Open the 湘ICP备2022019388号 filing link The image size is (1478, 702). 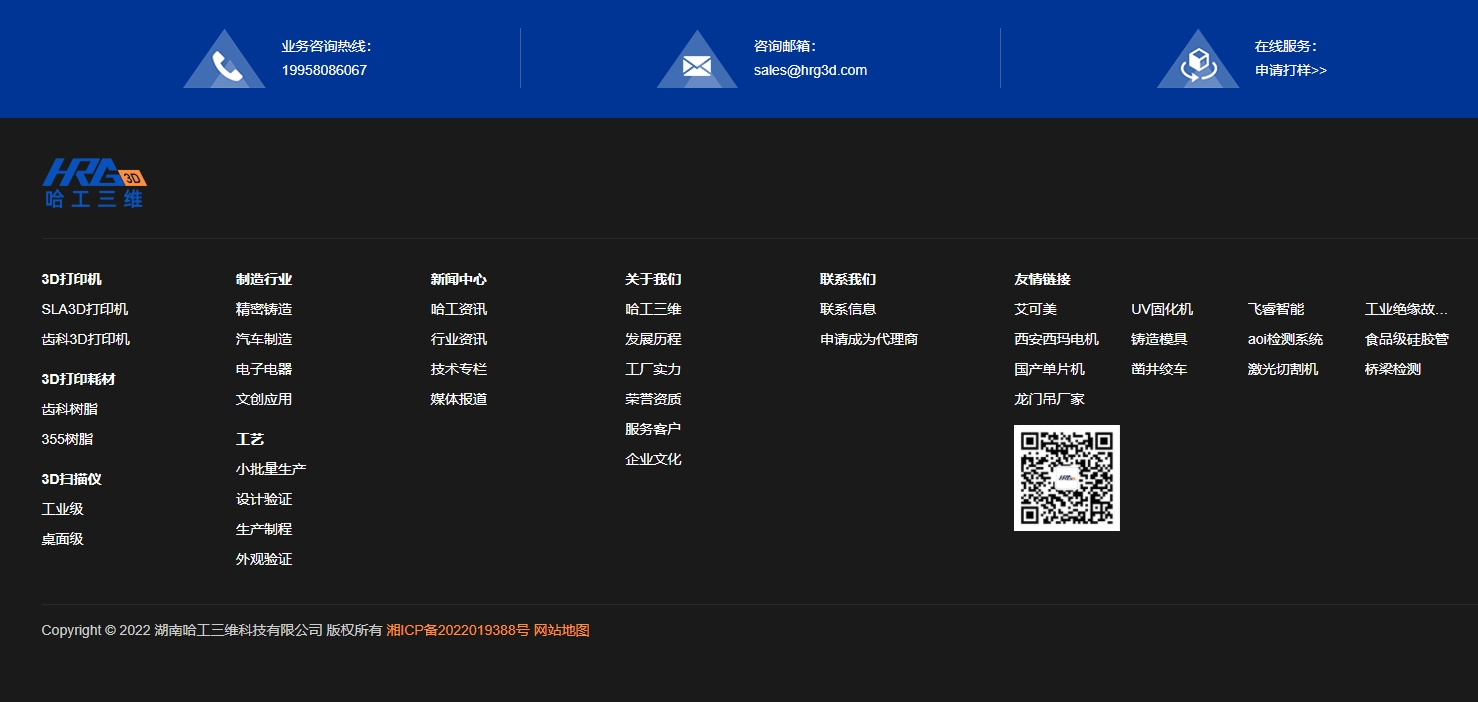point(455,630)
